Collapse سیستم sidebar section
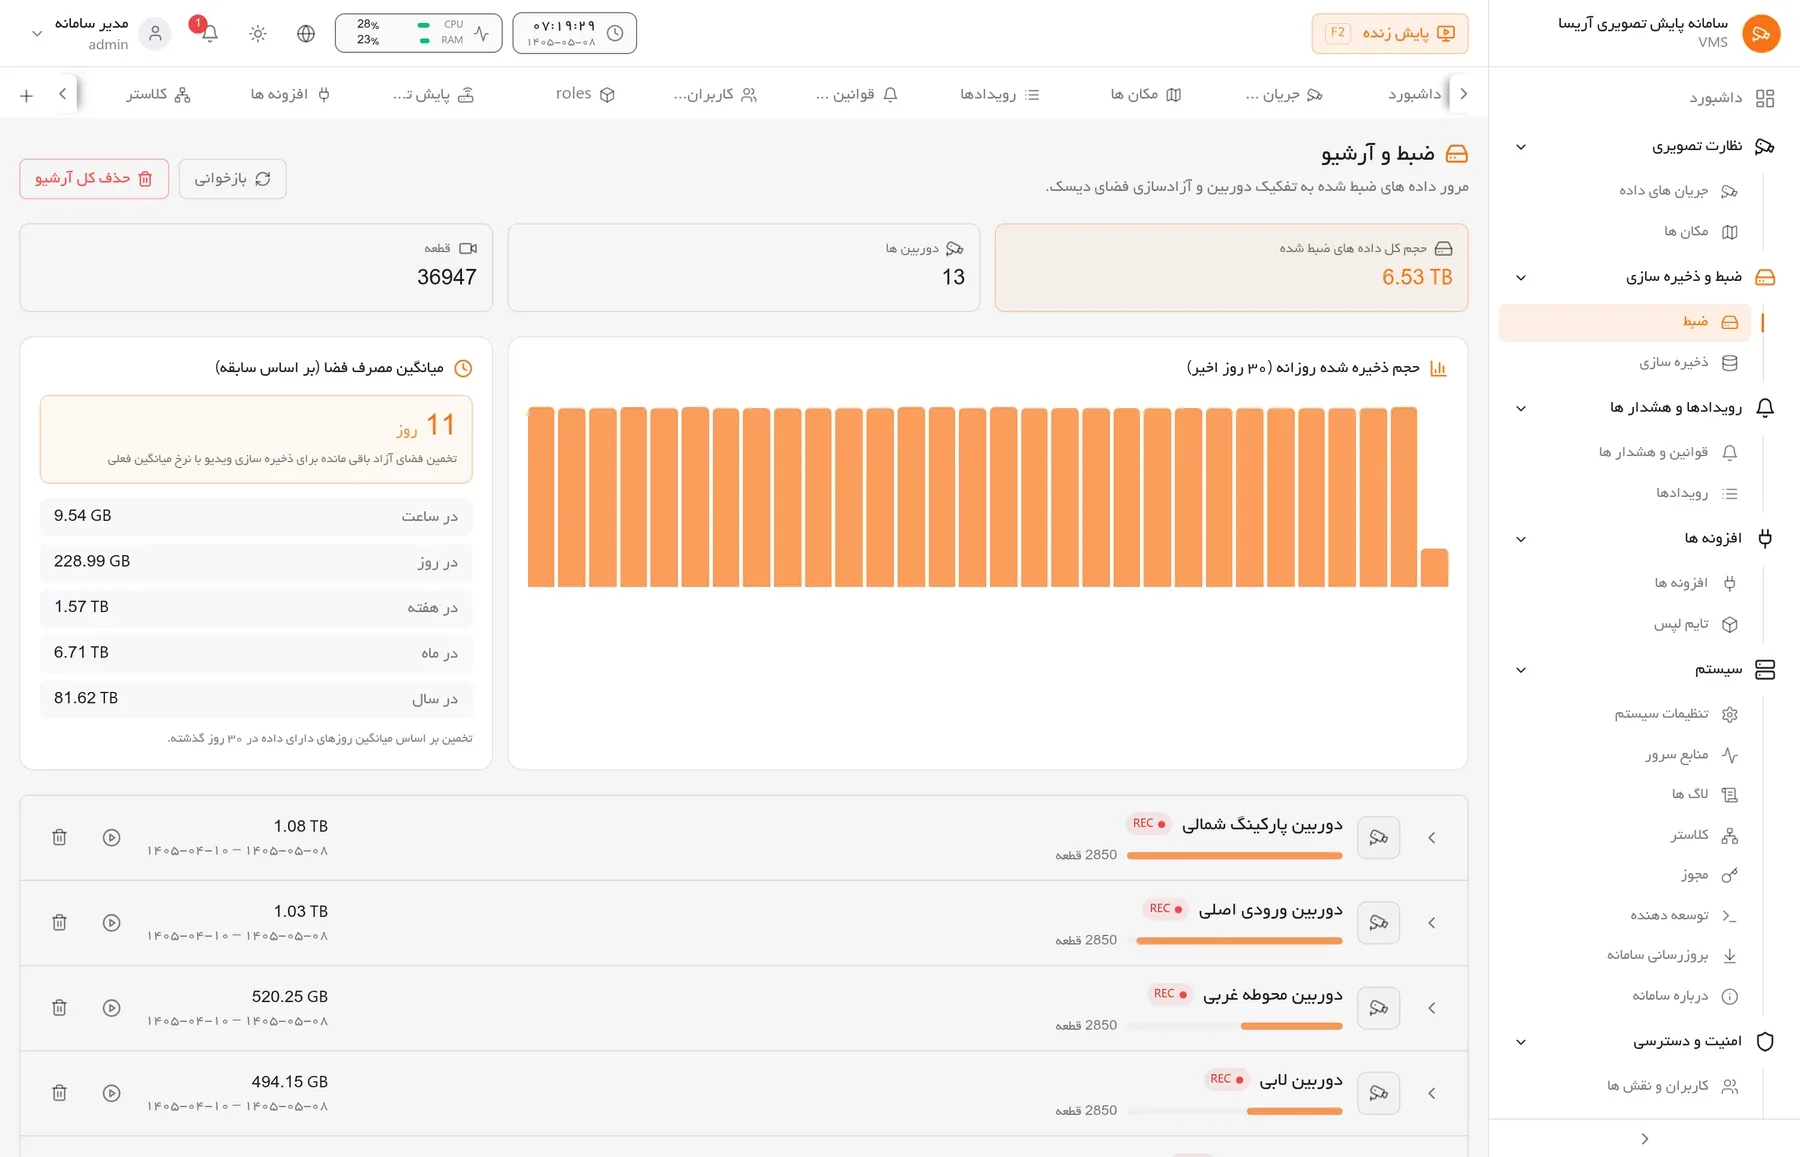The width and height of the screenshot is (1800, 1157). 1521,670
